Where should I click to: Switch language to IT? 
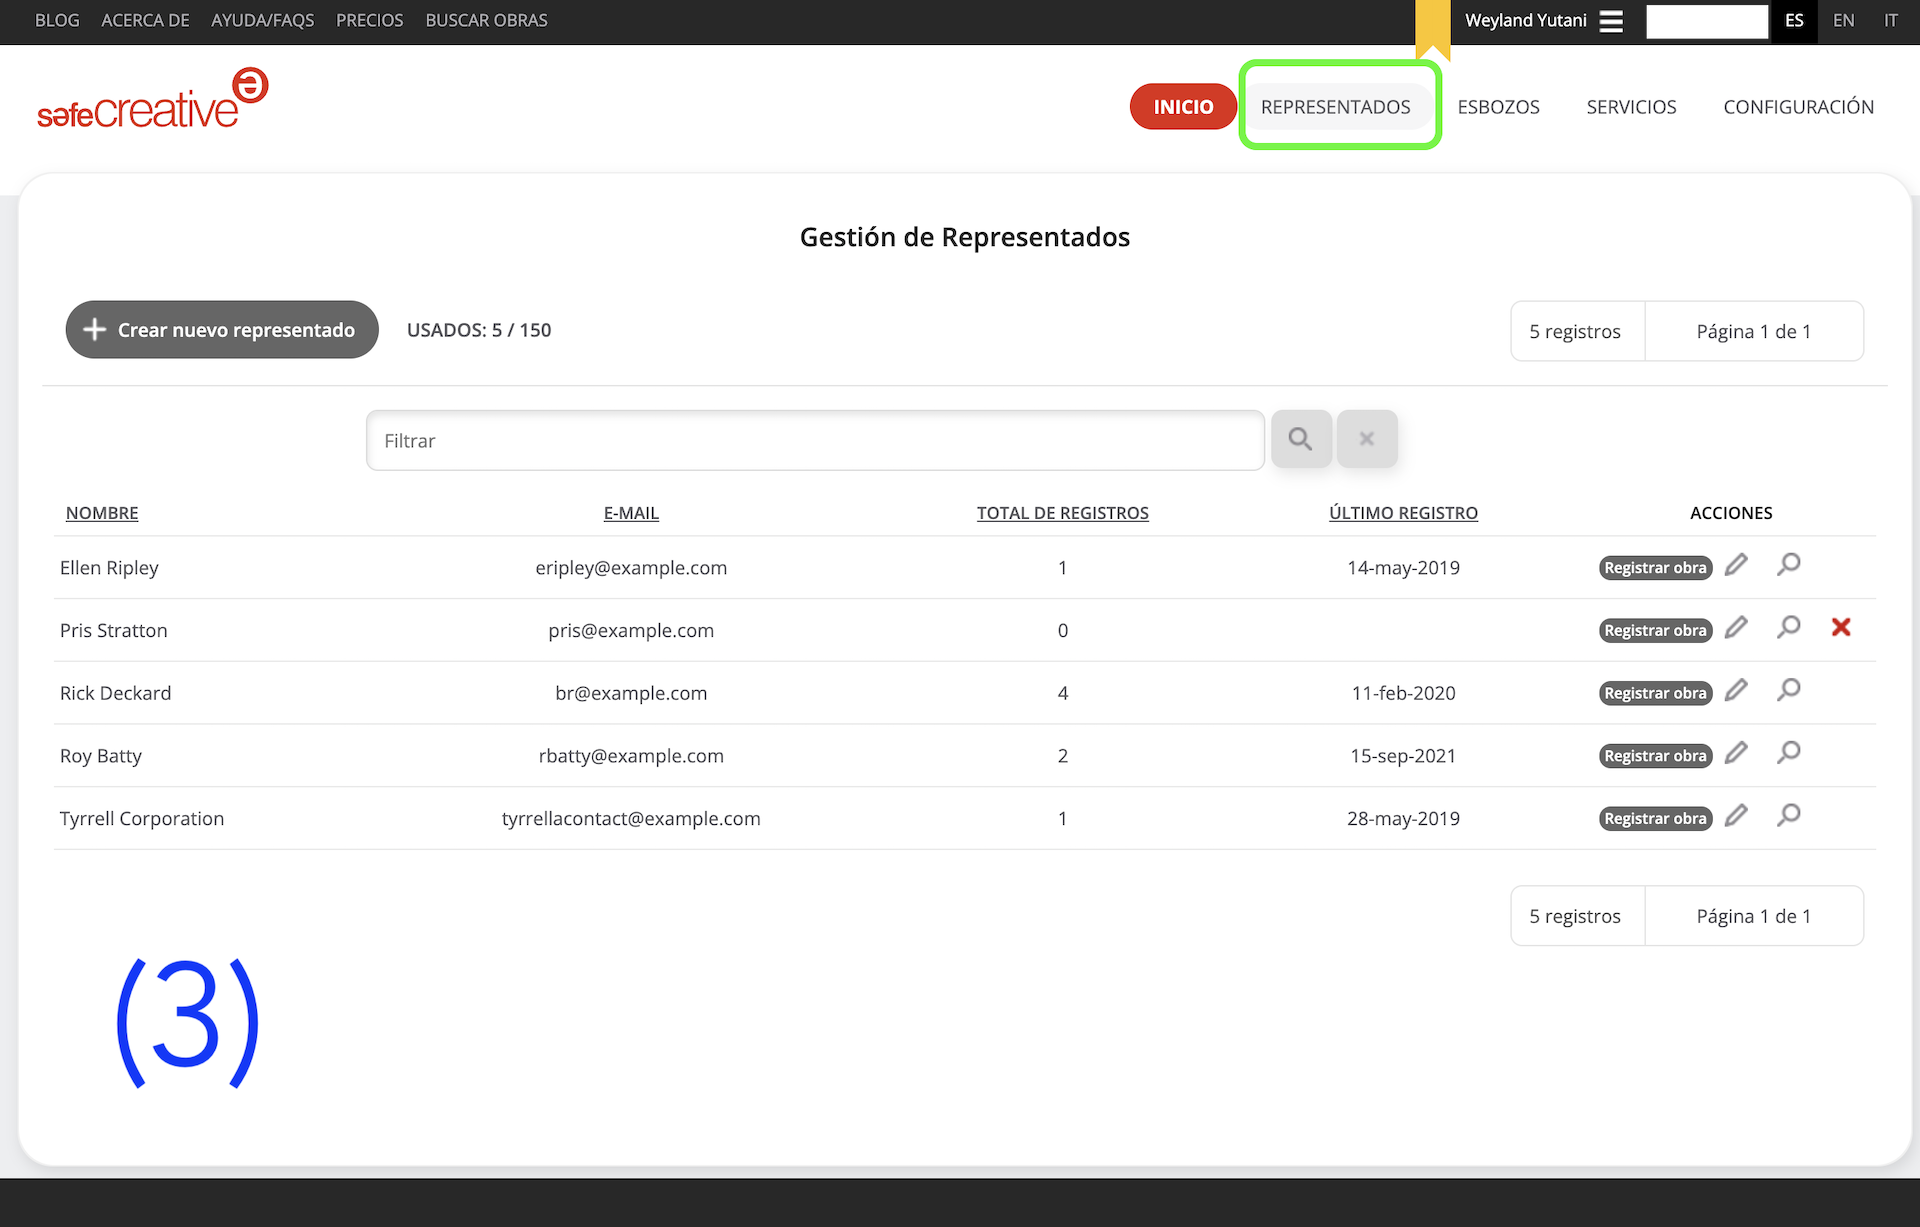coord(1890,21)
